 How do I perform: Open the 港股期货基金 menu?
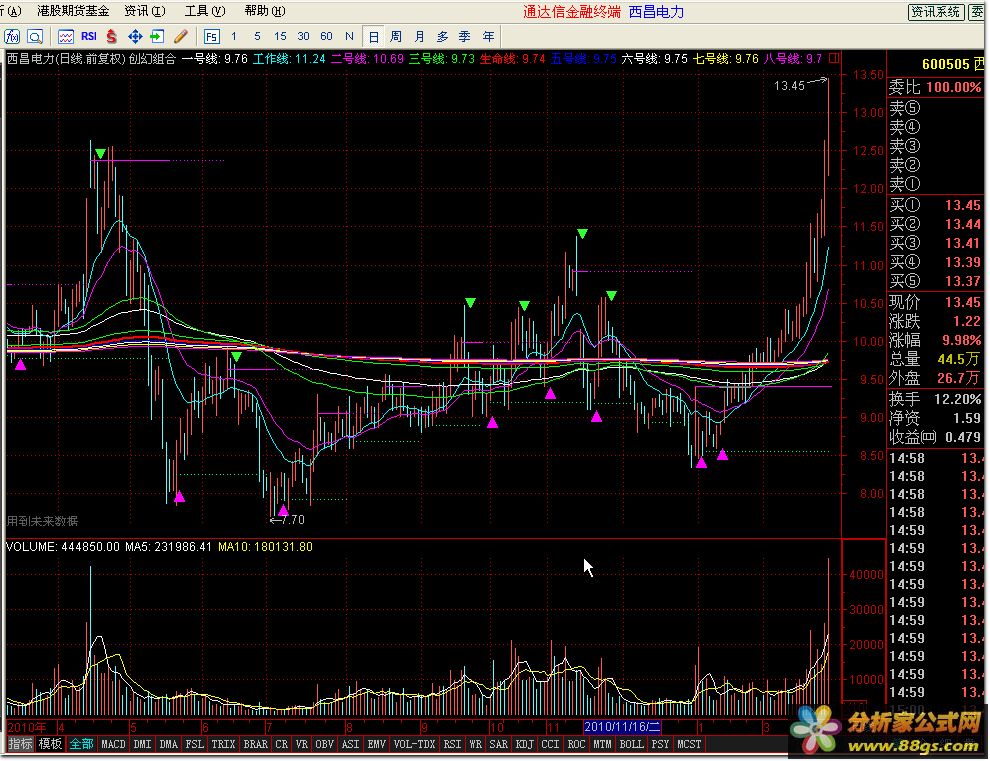point(73,11)
